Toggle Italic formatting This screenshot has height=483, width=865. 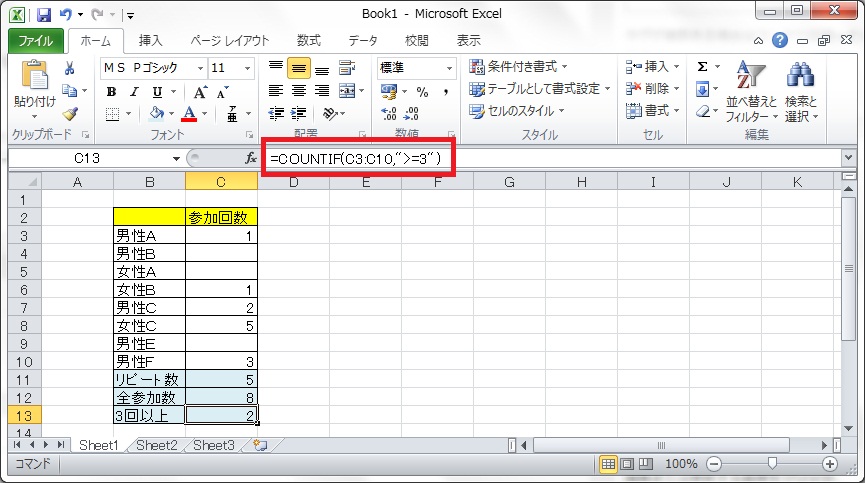click(x=134, y=92)
